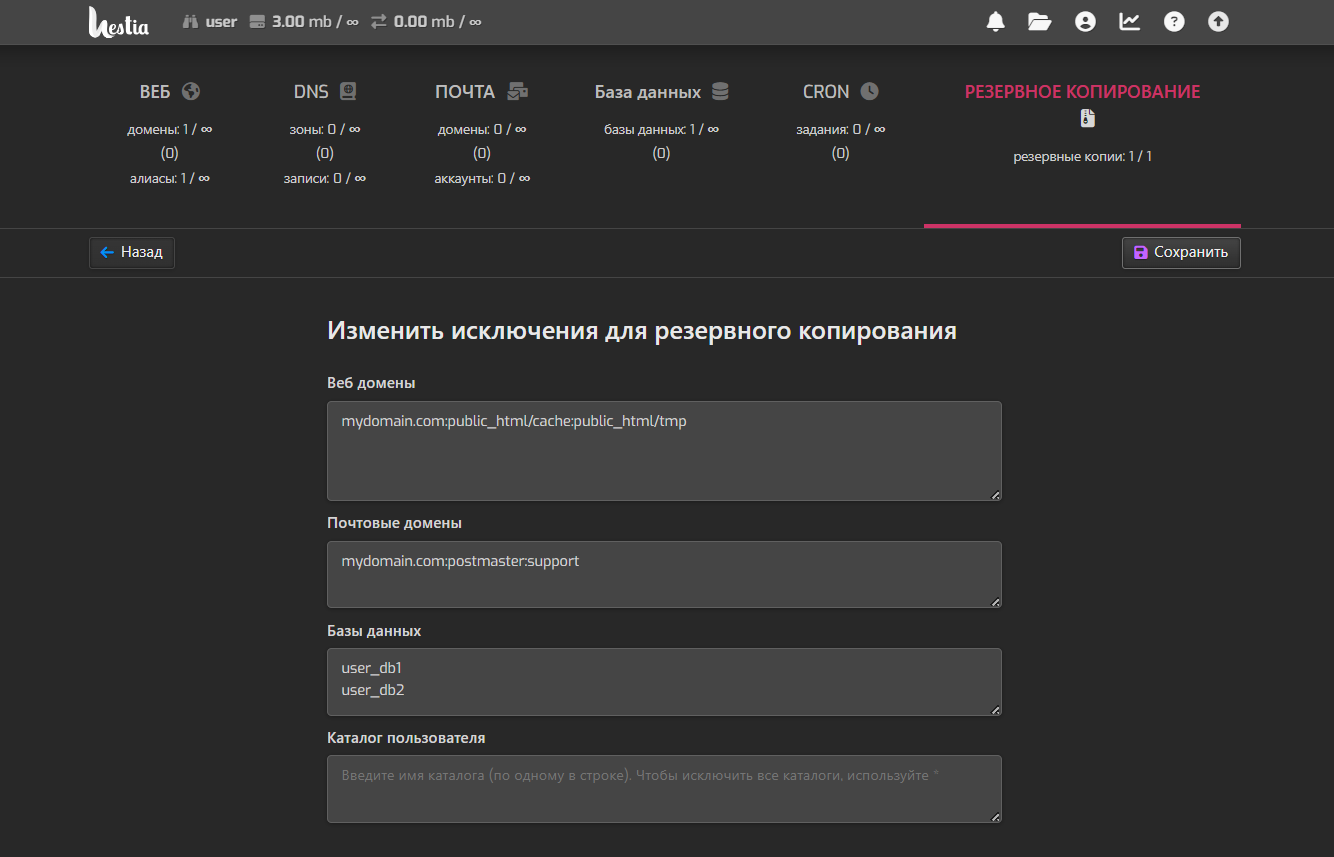Click the globe icon next to ВЕБ
Viewport: 1334px width, 857px height.
tap(191, 91)
